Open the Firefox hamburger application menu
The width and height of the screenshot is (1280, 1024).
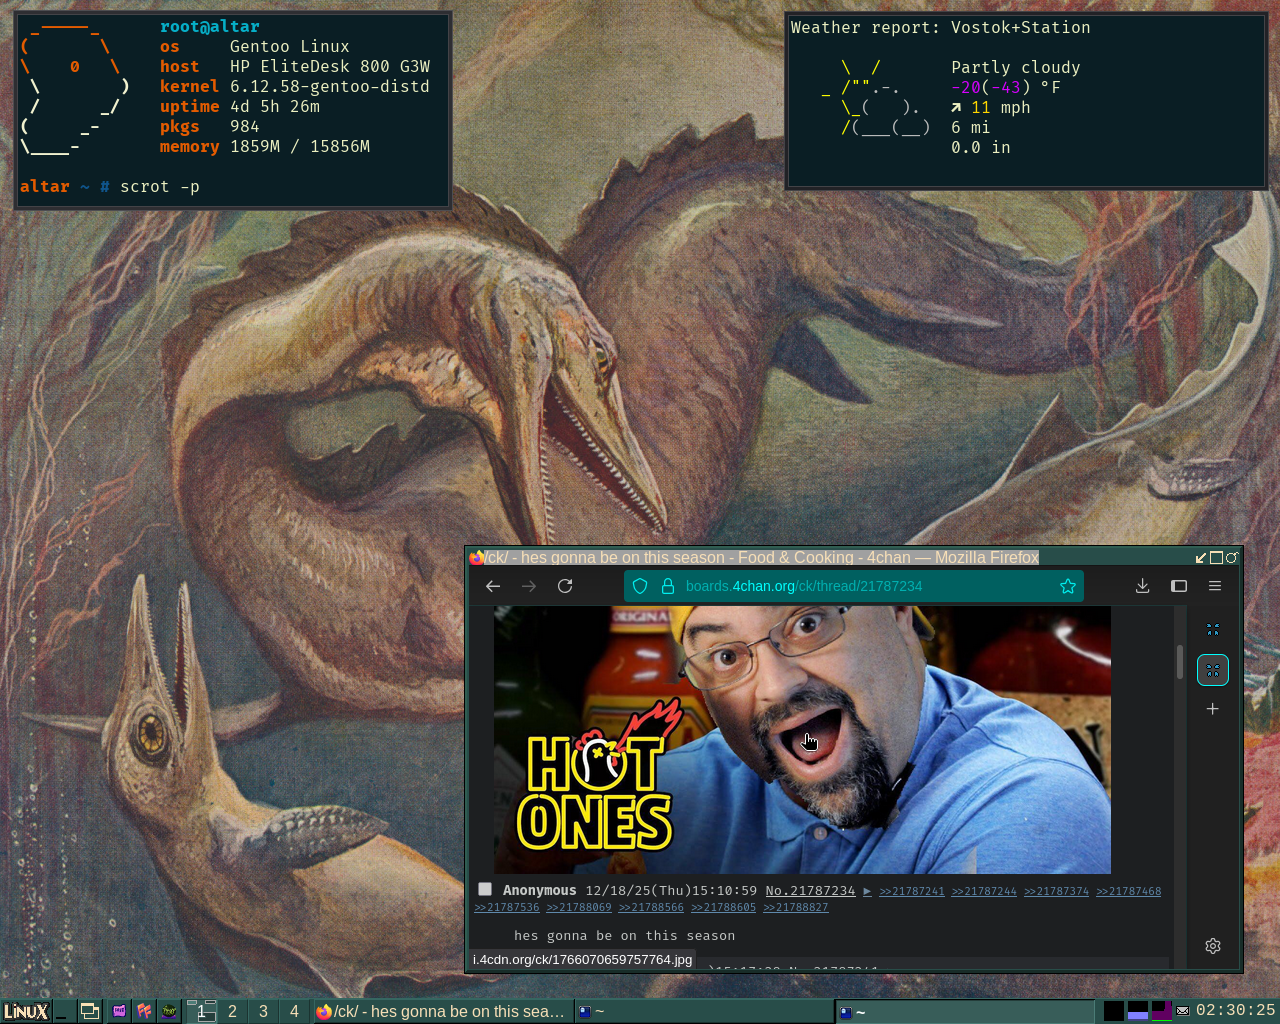[1215, 586]
